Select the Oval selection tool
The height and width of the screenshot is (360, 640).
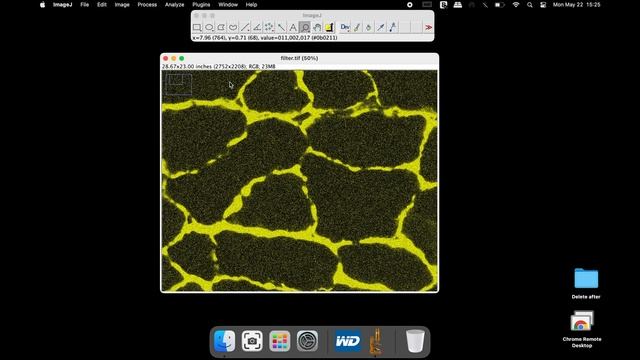[209, 27]
